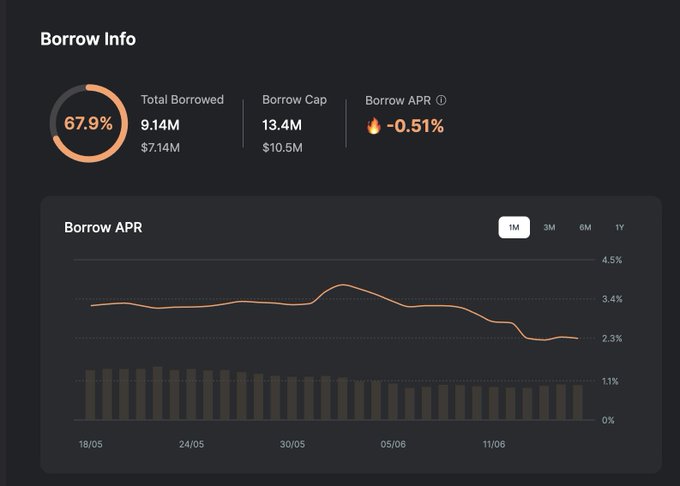
Task: Click the Borrow APR info icon
Action: 441,100
